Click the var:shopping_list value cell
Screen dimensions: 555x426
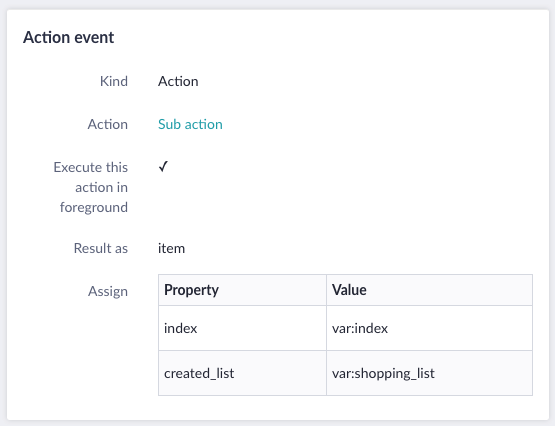tap(429, 373)
